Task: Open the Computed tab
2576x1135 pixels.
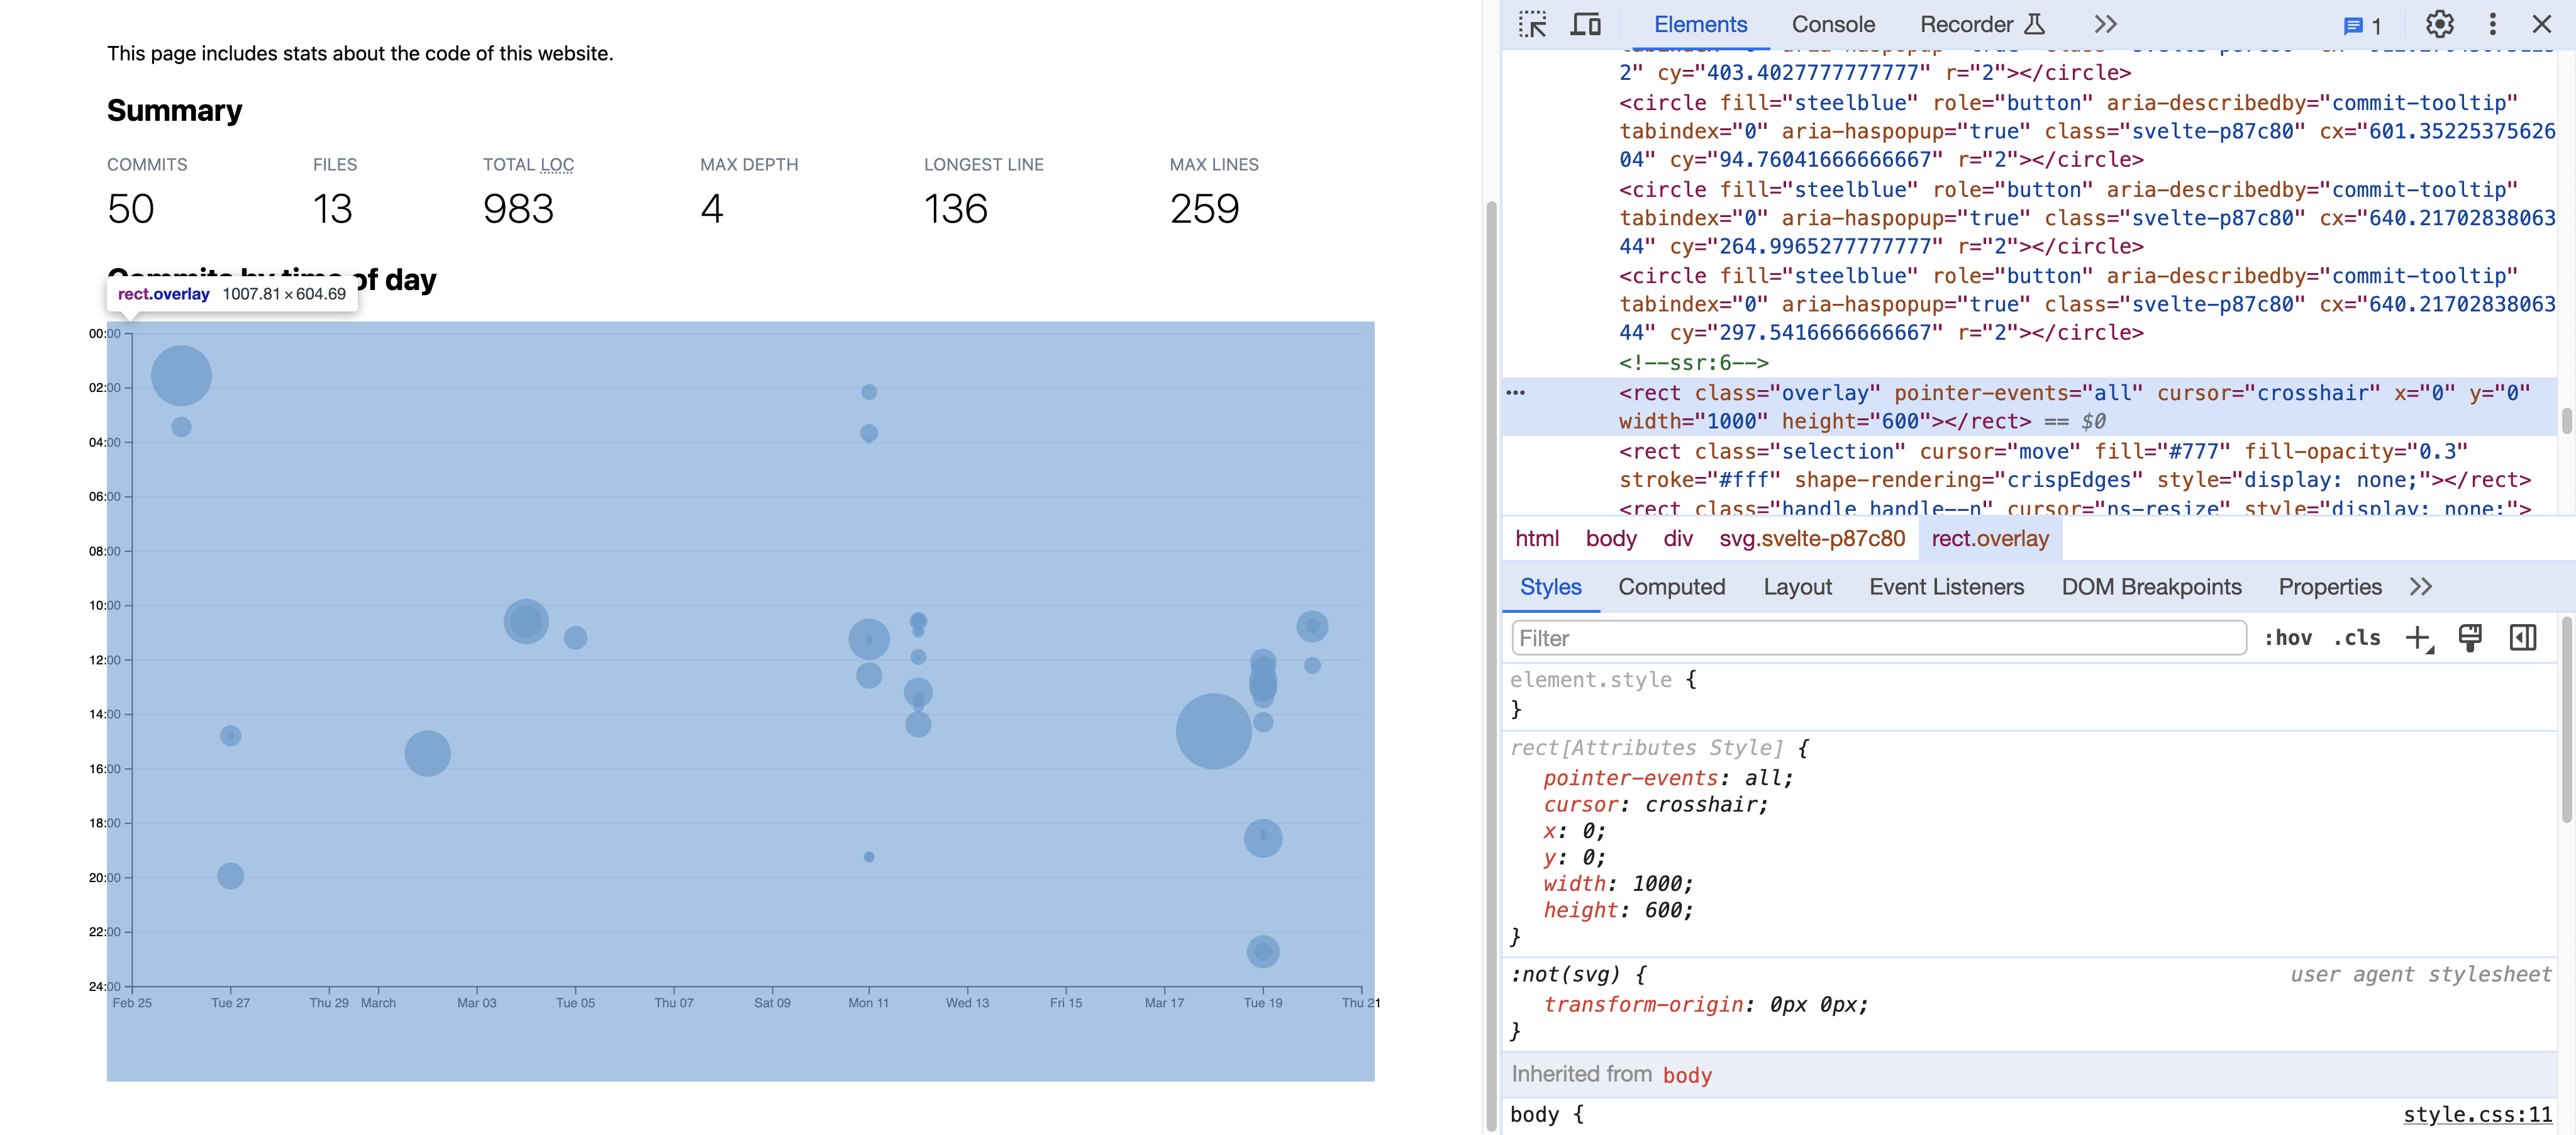Action: click(x=1671, y=587)
